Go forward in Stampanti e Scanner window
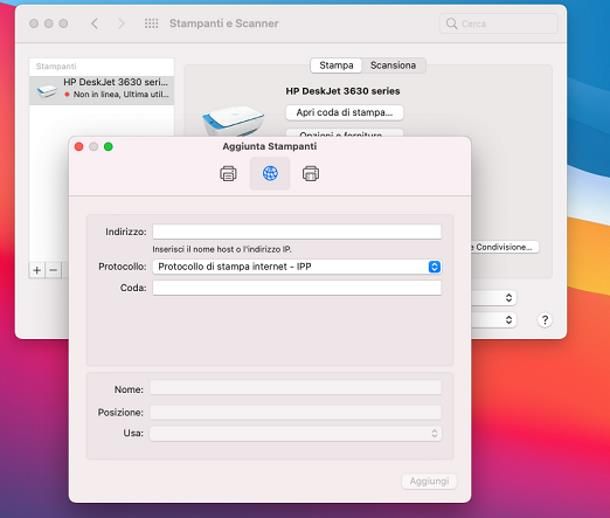 pyautogui.click(x=121, y=24)
